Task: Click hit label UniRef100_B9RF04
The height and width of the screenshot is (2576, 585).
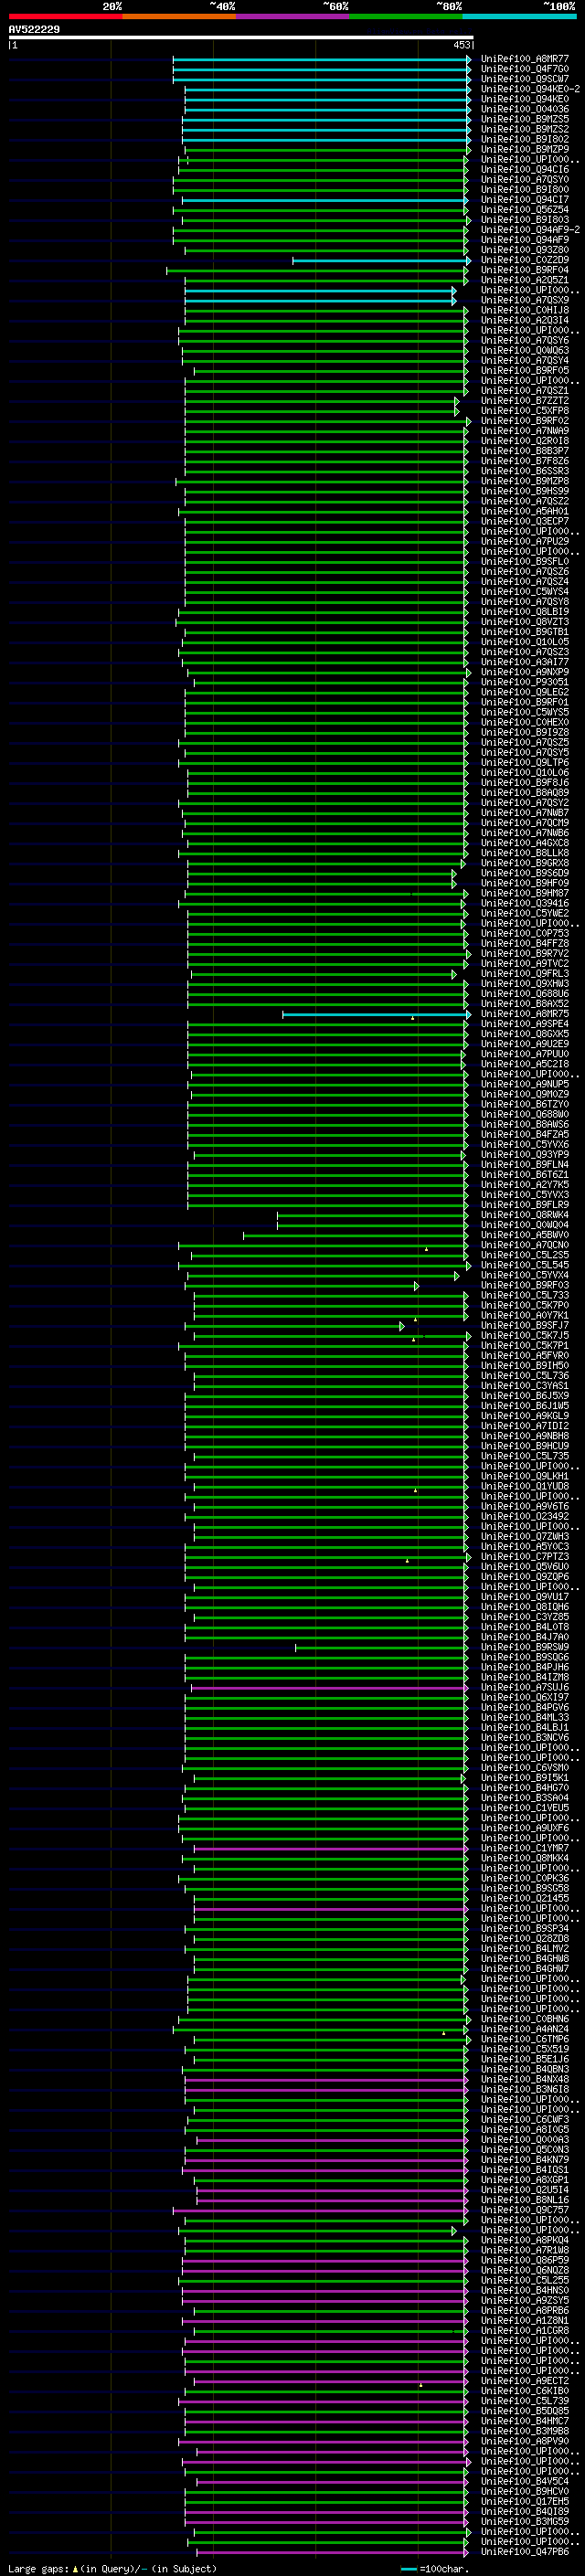Action: [x=525, y=270]
